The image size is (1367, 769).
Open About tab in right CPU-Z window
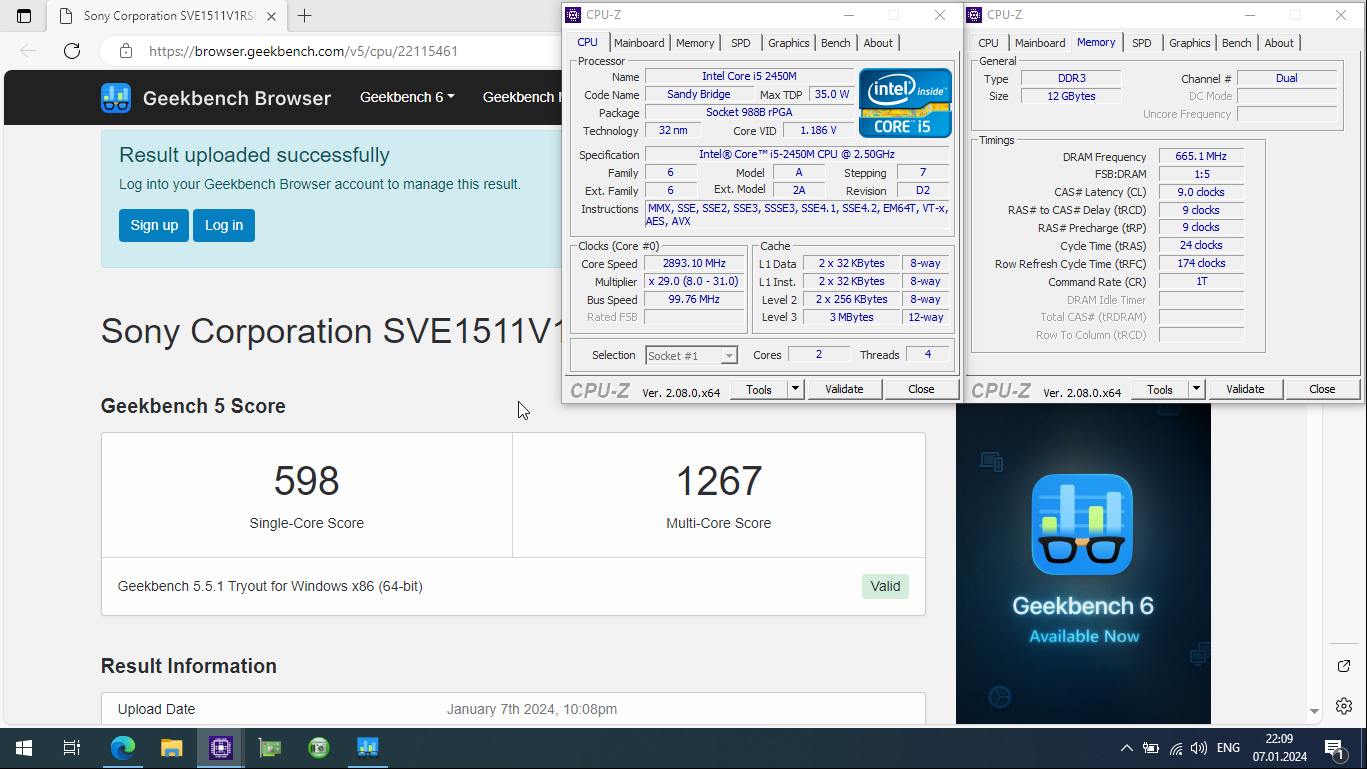(x=1279, y=43)
